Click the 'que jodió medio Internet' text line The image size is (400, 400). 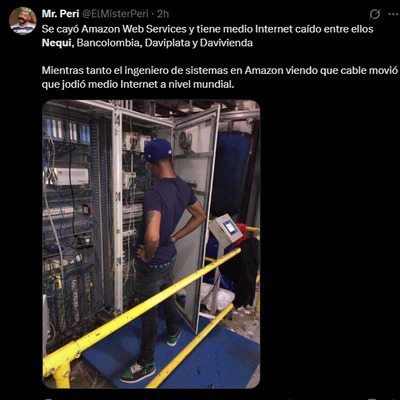coord(138,84)
